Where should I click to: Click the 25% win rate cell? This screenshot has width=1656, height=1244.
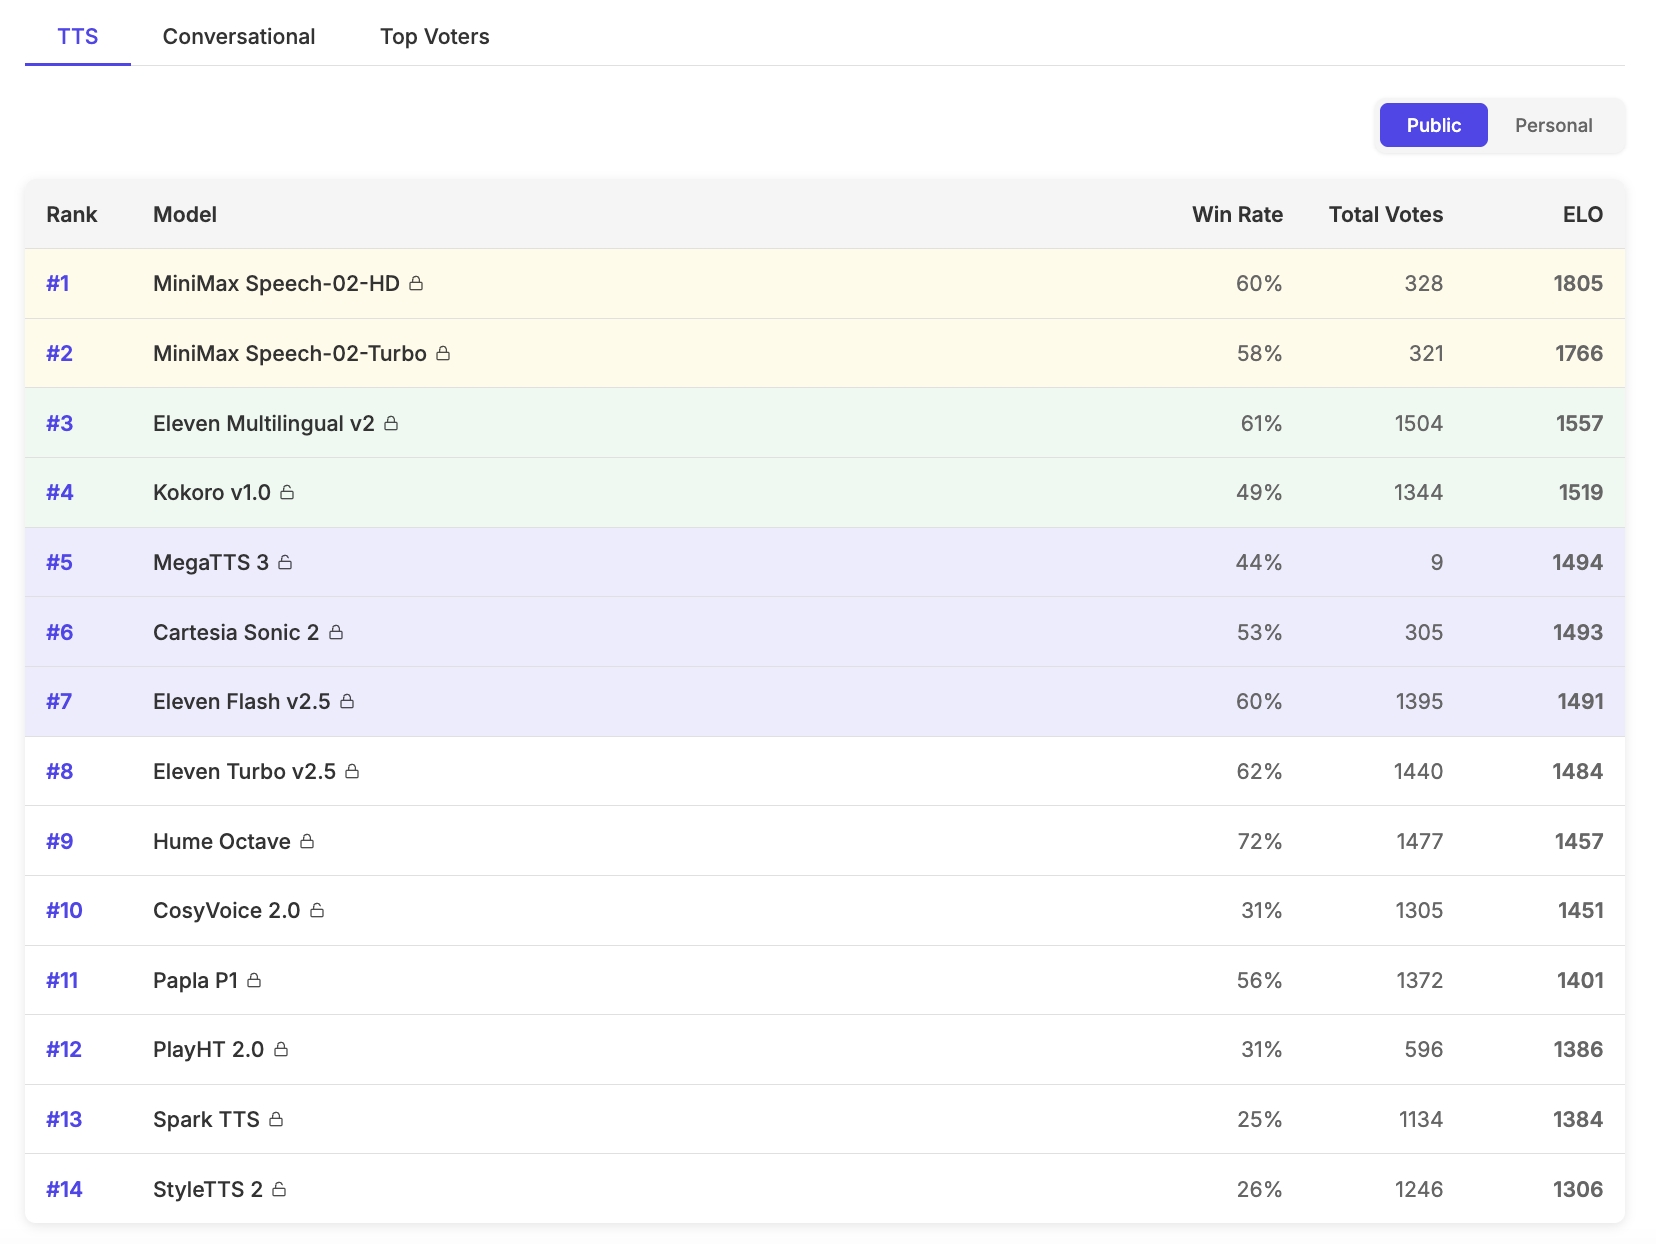1260,1119
